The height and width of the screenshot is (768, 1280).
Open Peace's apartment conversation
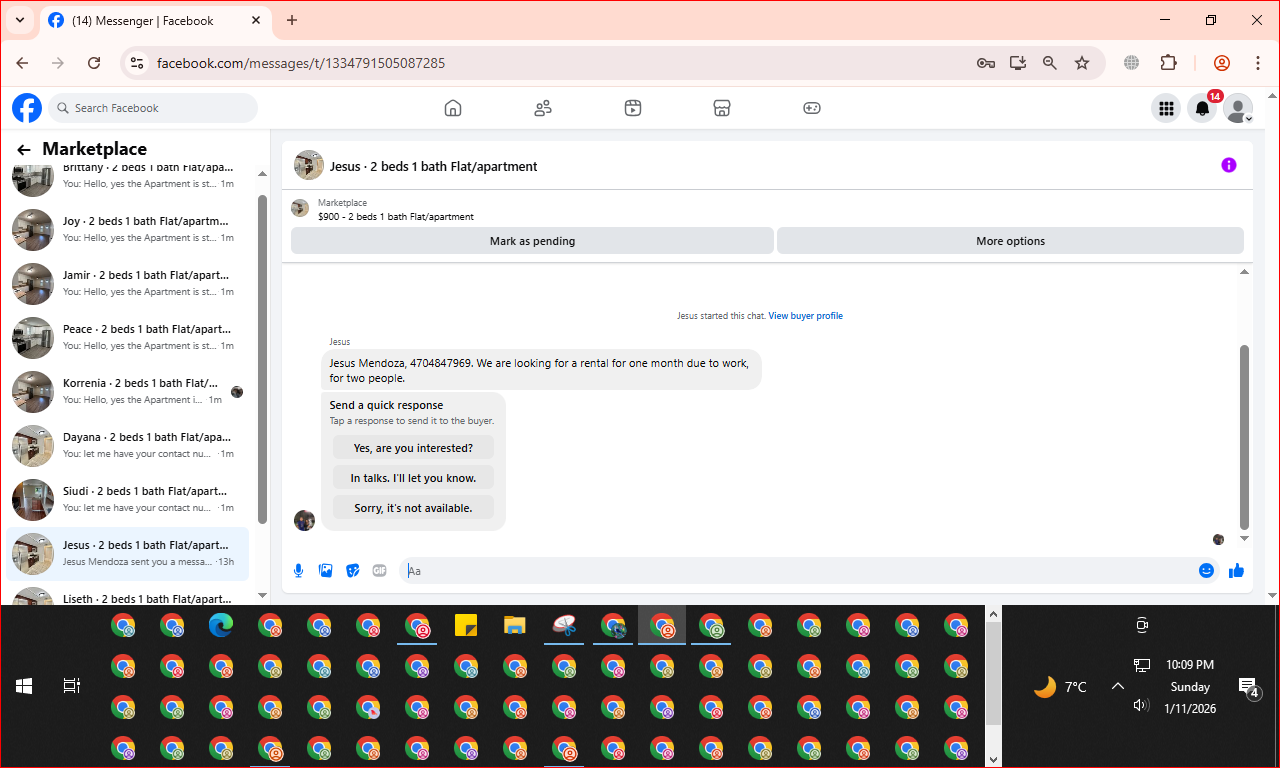[128, 338]
